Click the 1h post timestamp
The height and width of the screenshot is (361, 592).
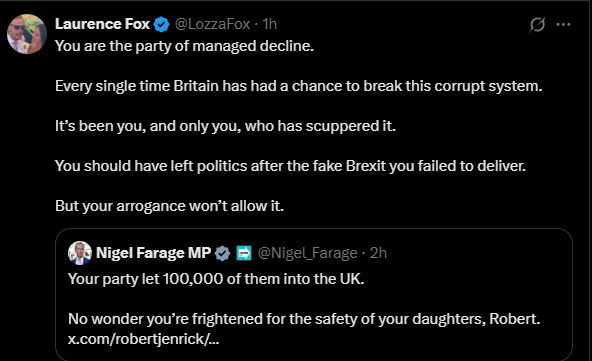[x=270, y=24]
